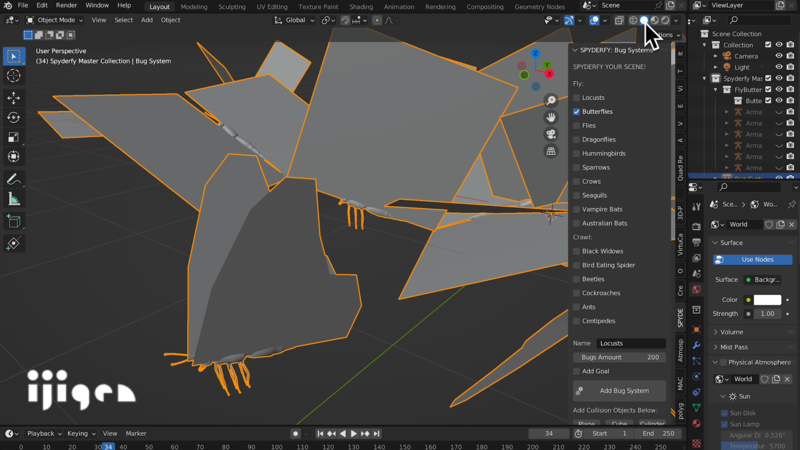Select the Measure tool
This screenshot has width=800, height=450.
14,199
